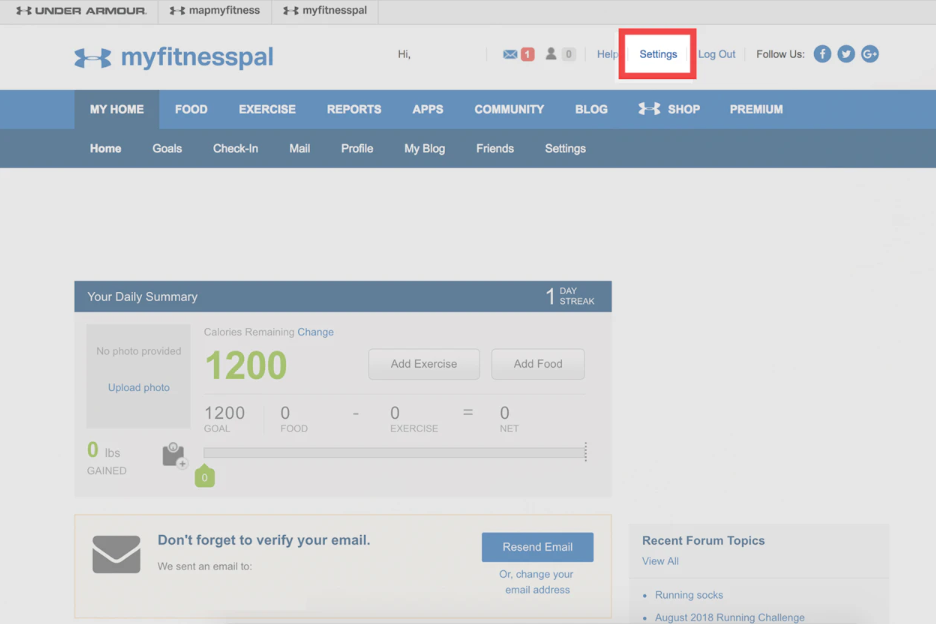The width and height of the screenshot is (936, 624).
Task: Click the Settings link in header
Action: click(x=658, y=54)
